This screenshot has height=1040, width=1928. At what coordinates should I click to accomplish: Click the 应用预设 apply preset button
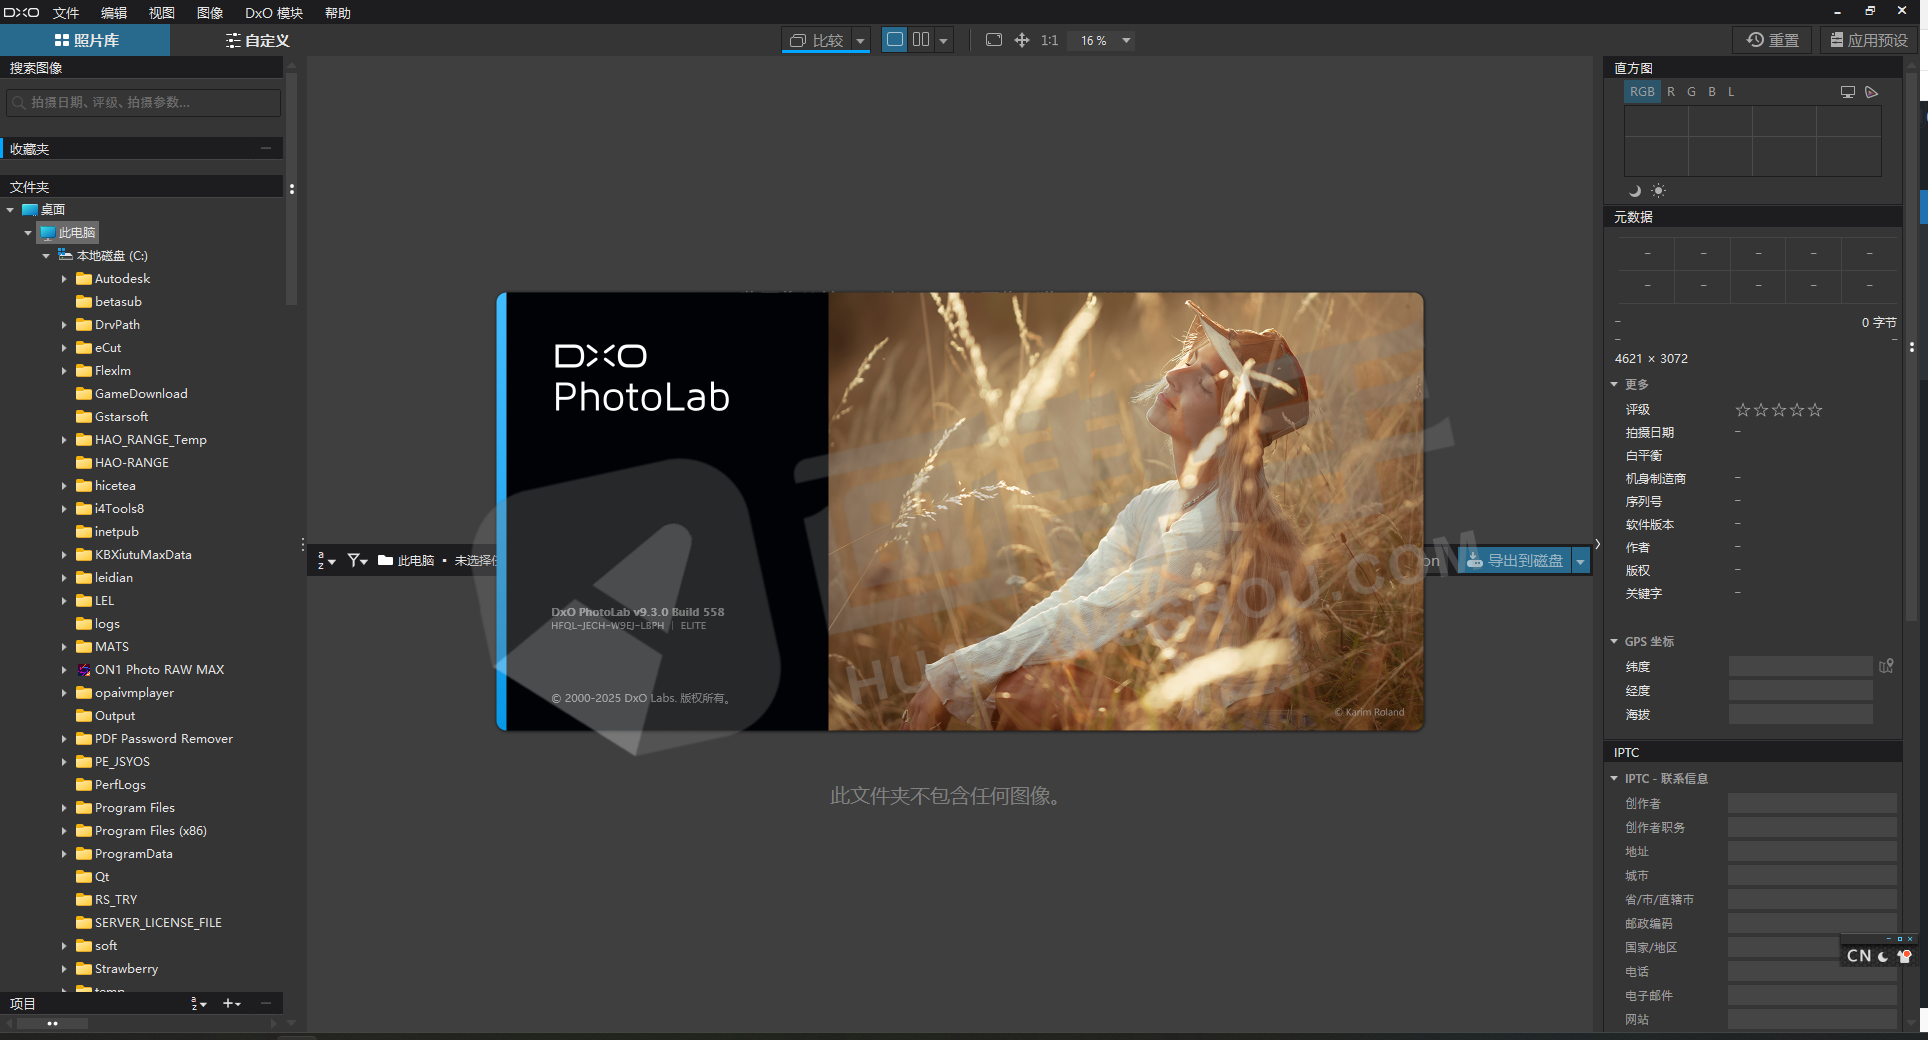1868,40
